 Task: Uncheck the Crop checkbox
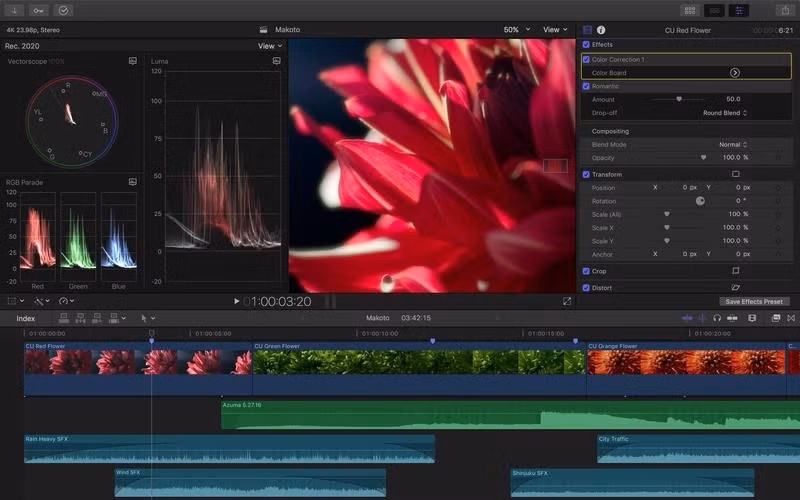pos(586,271)
